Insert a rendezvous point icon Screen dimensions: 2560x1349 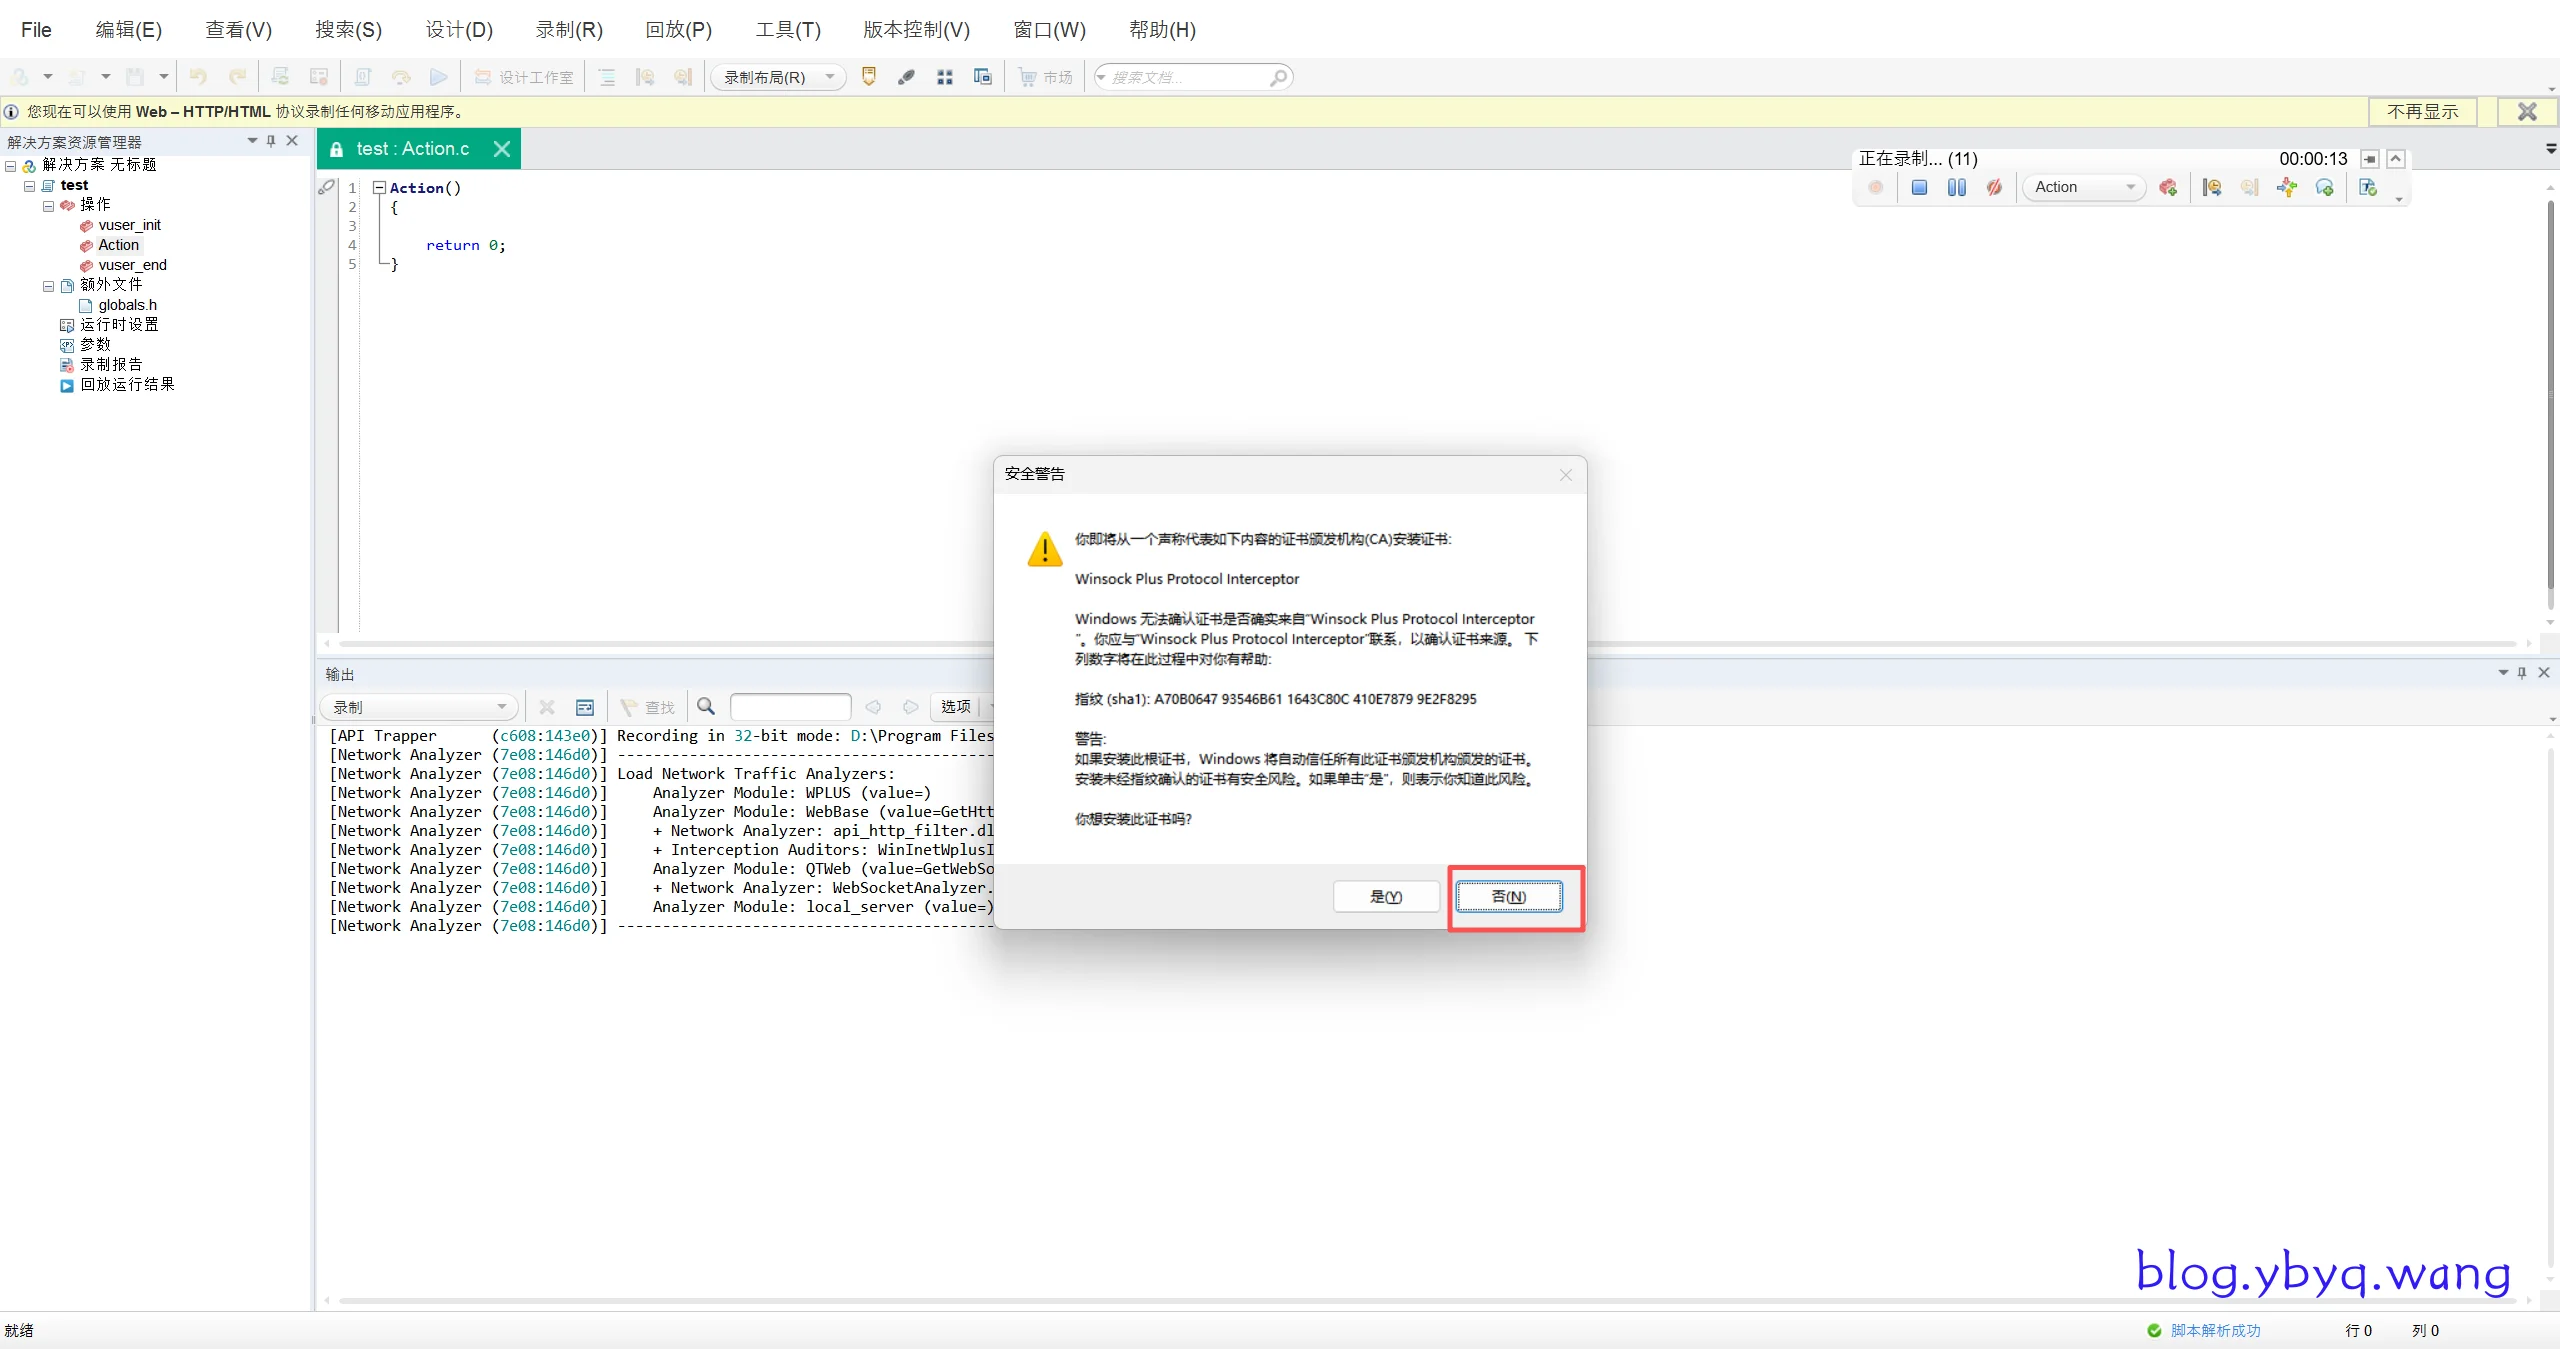(2287, 188)
